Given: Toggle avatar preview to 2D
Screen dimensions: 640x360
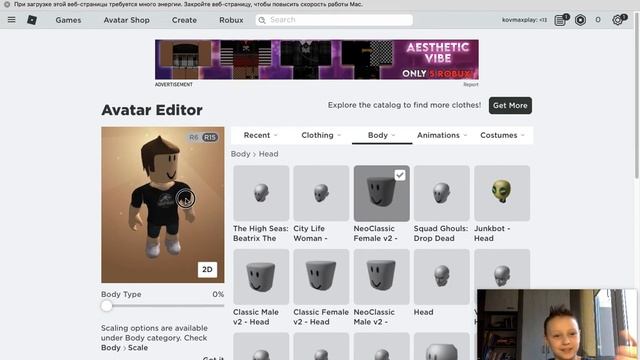Looking at the screenshot, I should tap(207, 269).
